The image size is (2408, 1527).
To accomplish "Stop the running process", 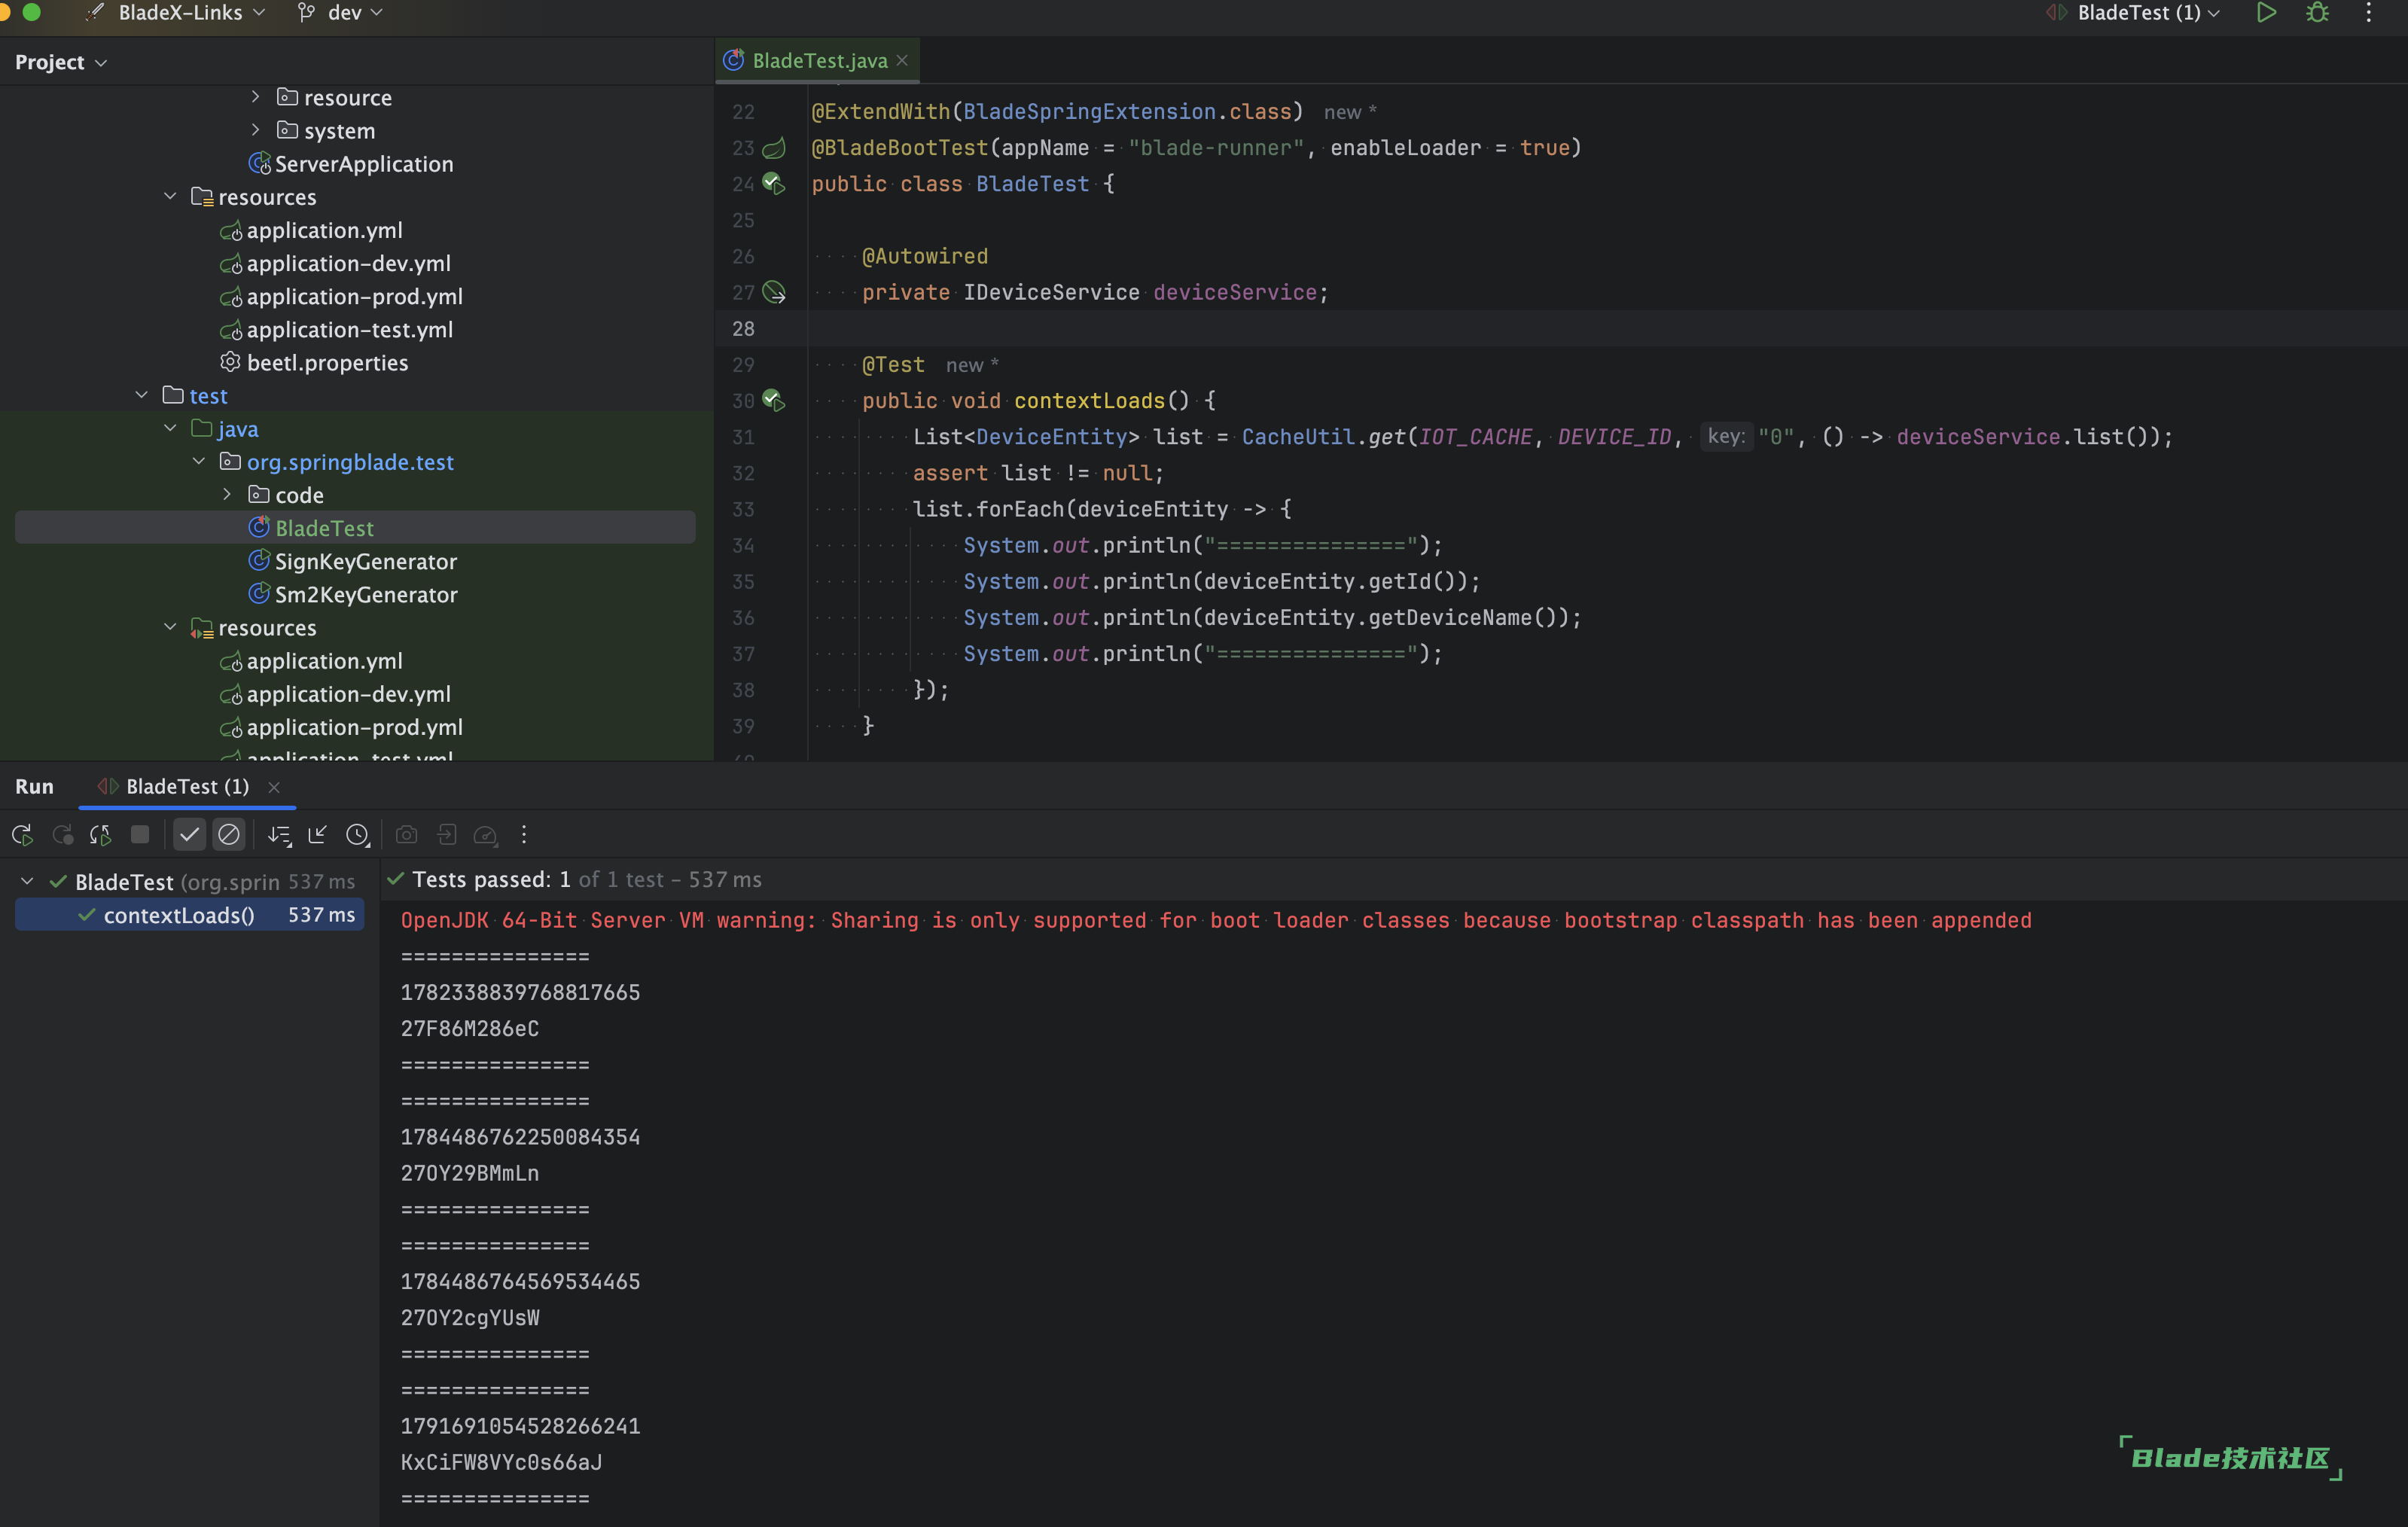I will pyautogui.click(x=140, y=834).
